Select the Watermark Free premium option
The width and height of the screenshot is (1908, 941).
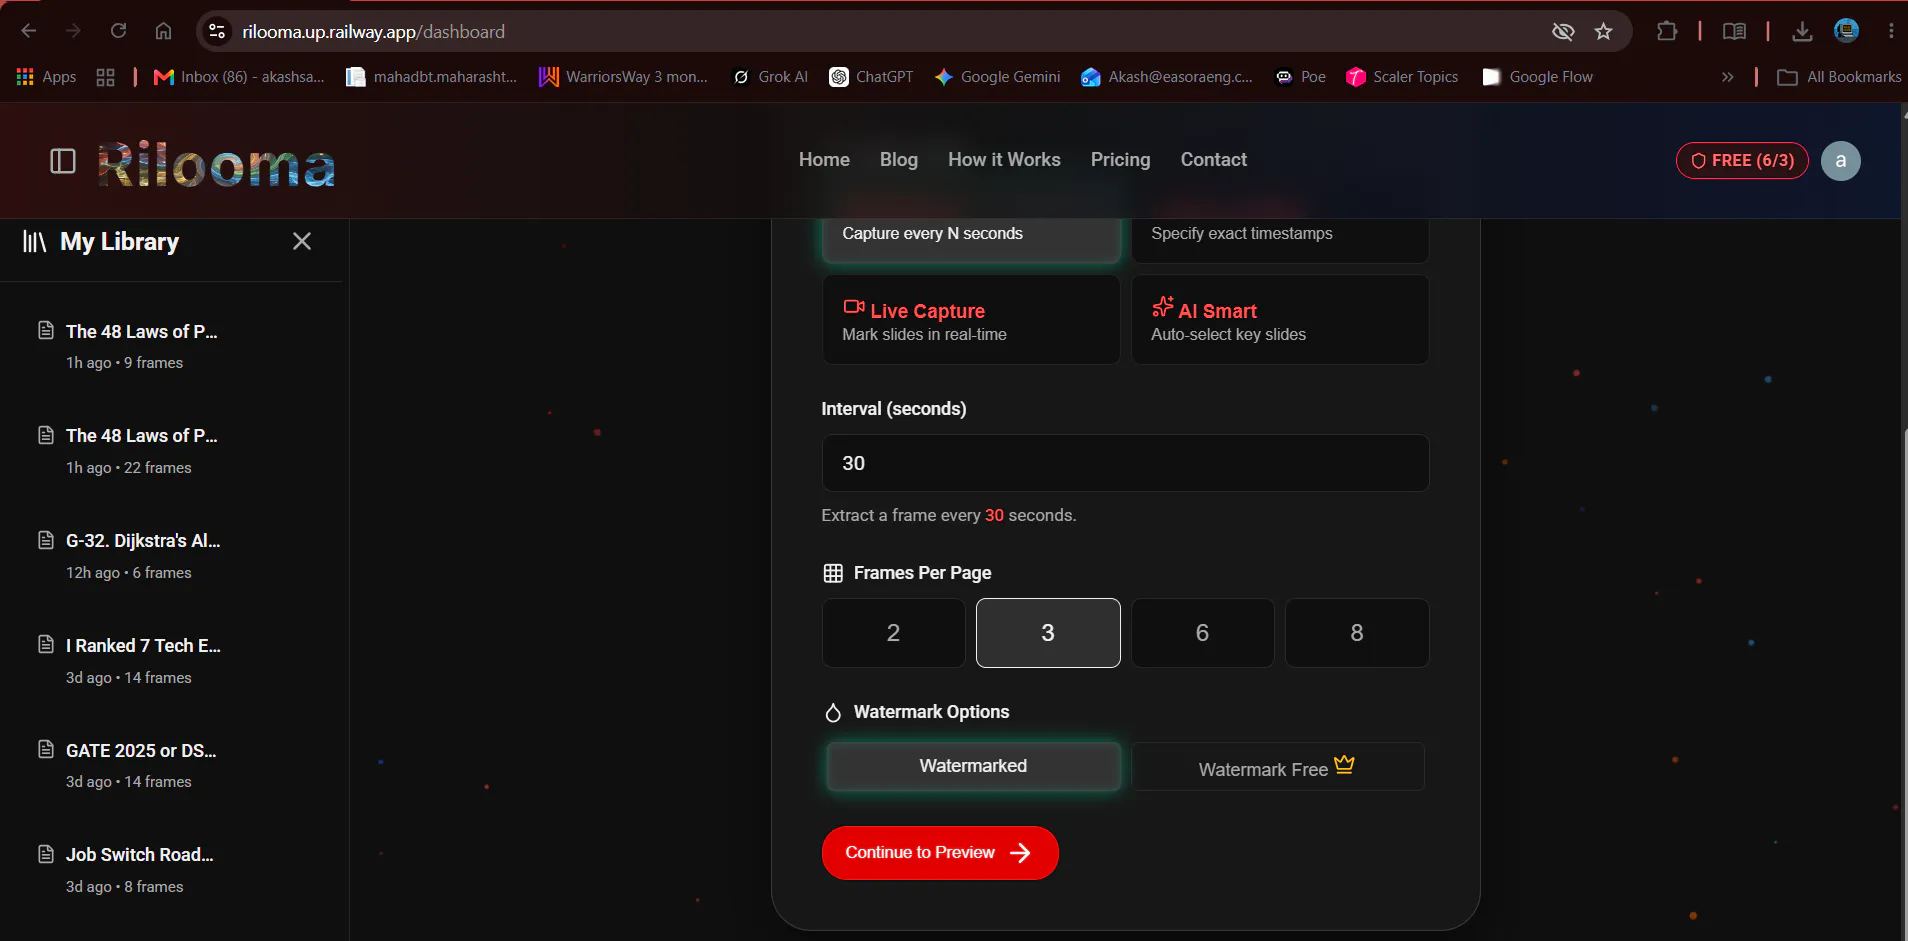click(x=1278, y=767)
